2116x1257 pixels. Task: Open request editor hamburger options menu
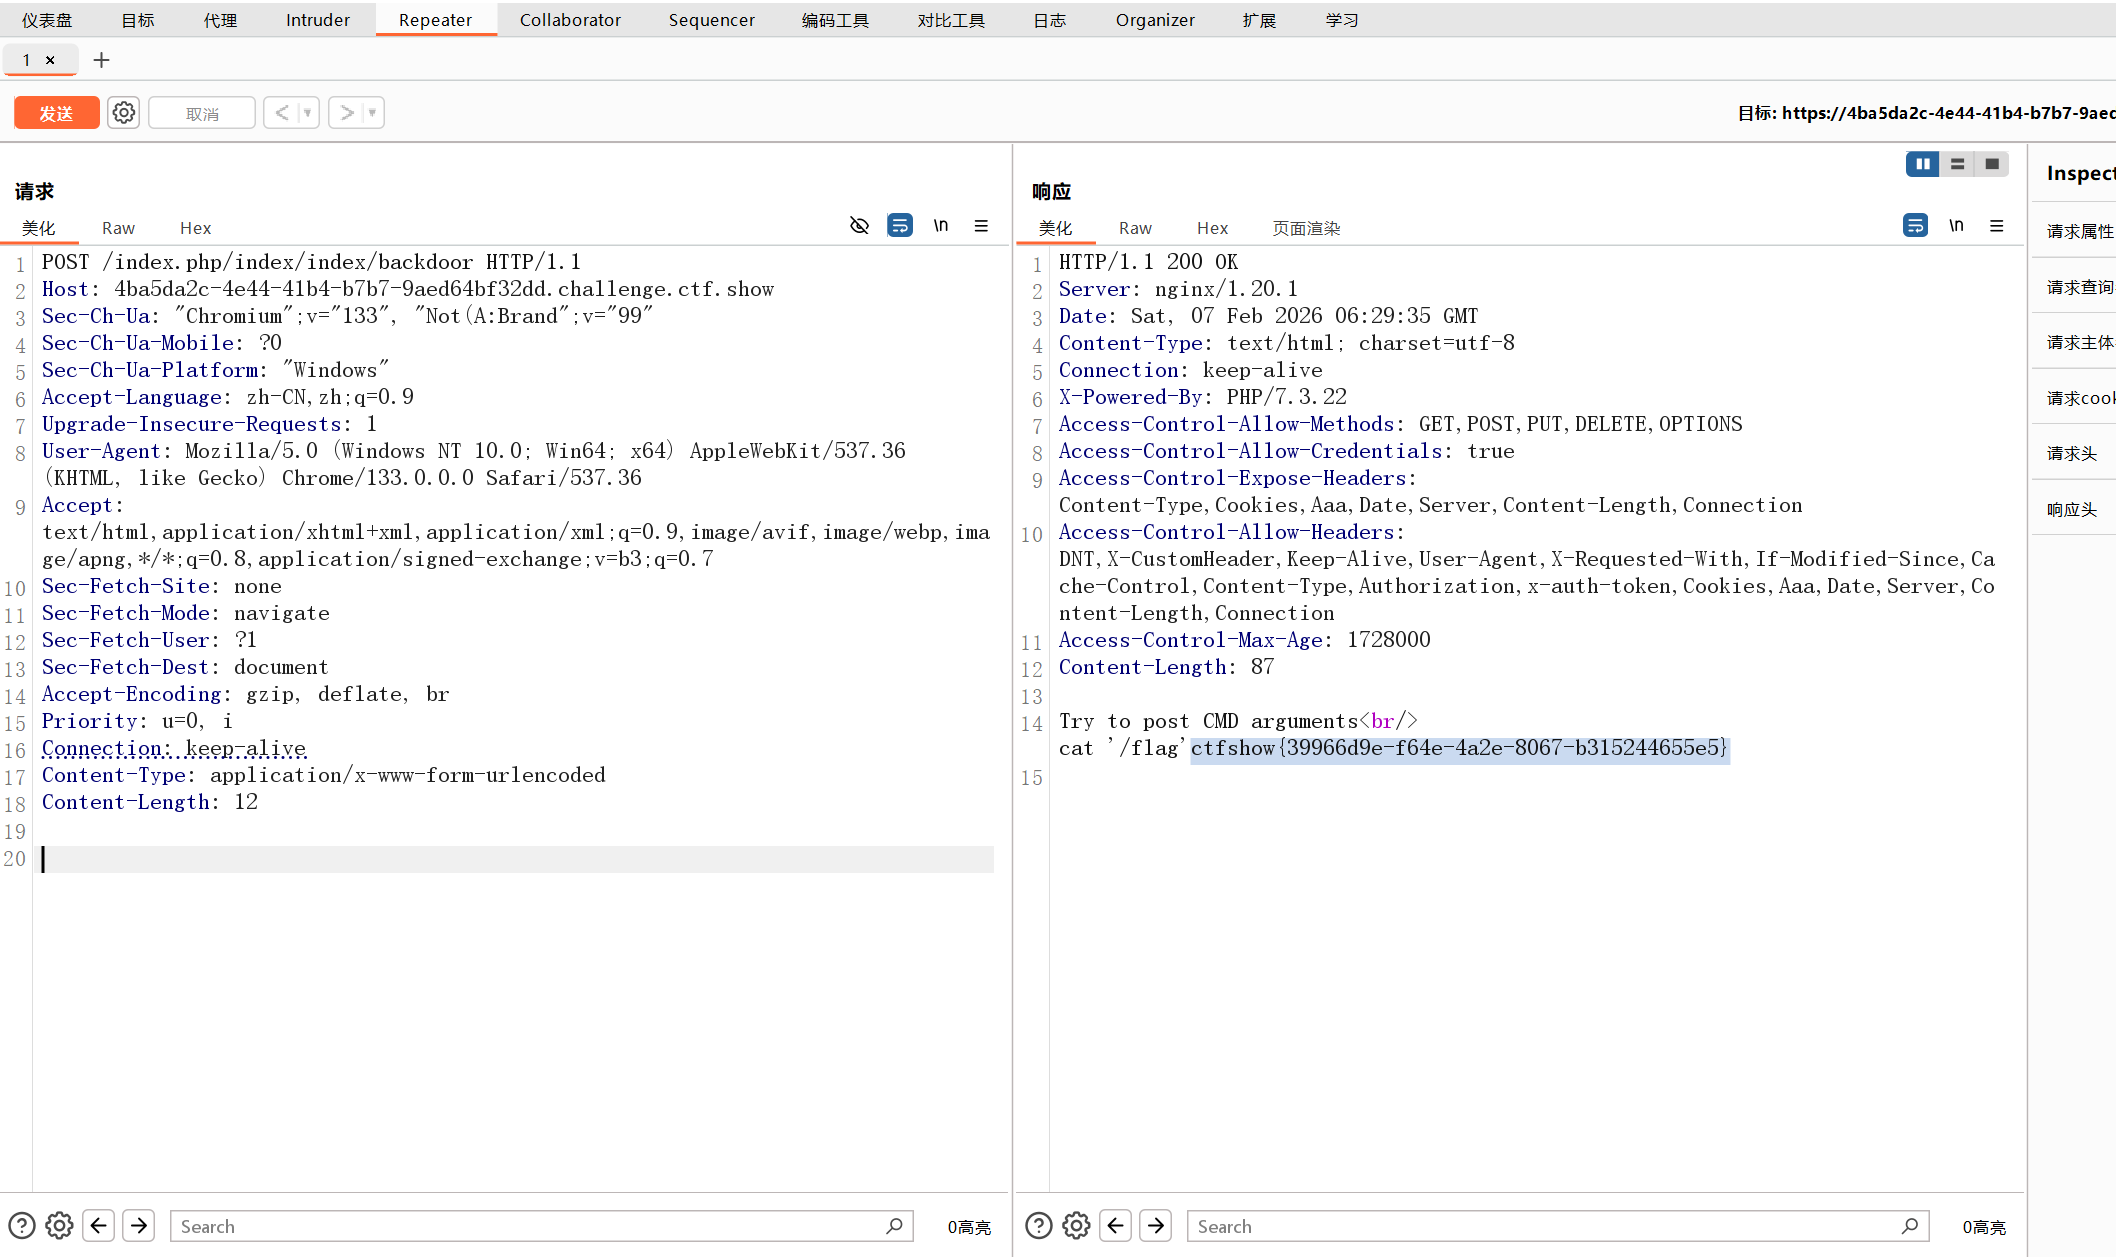pyautogui.click(x=981, y=226)
